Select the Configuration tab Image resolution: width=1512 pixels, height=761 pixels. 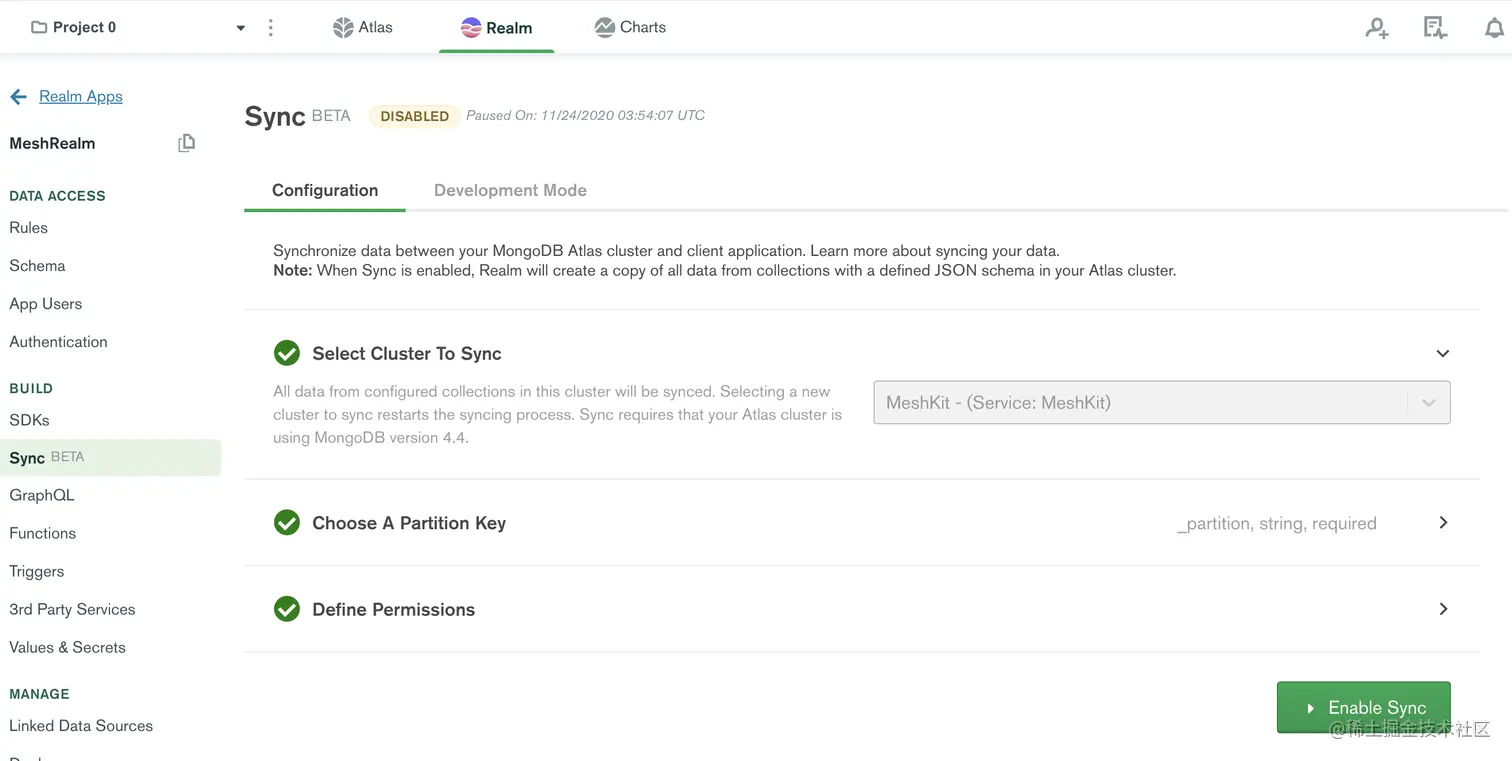pyautogui.click(x=325, y=190)
